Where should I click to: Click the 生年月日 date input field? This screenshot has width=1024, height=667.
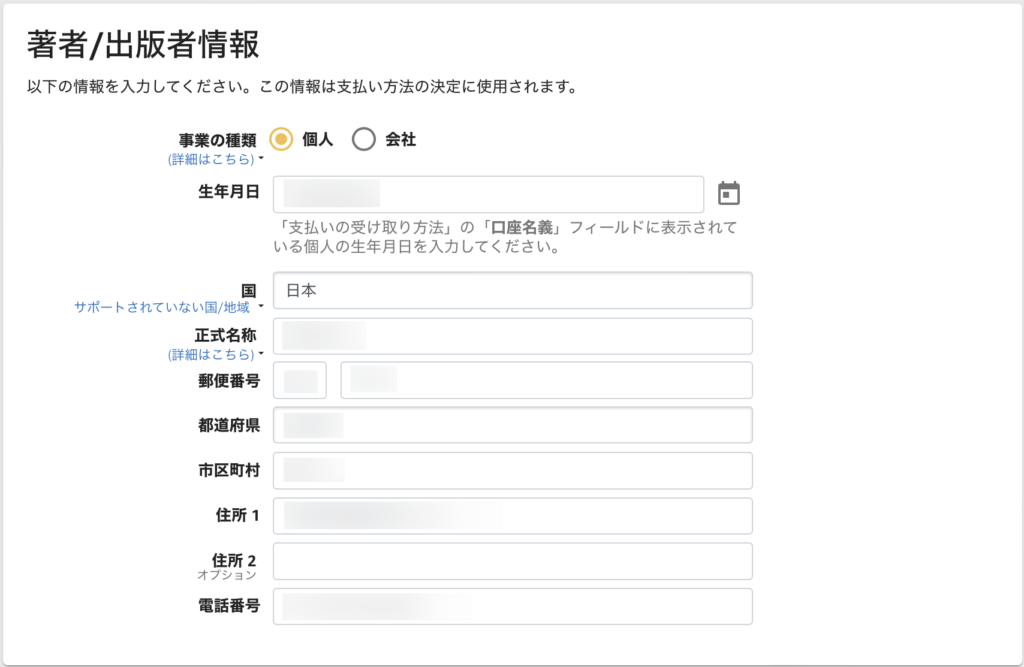(488, 194)
